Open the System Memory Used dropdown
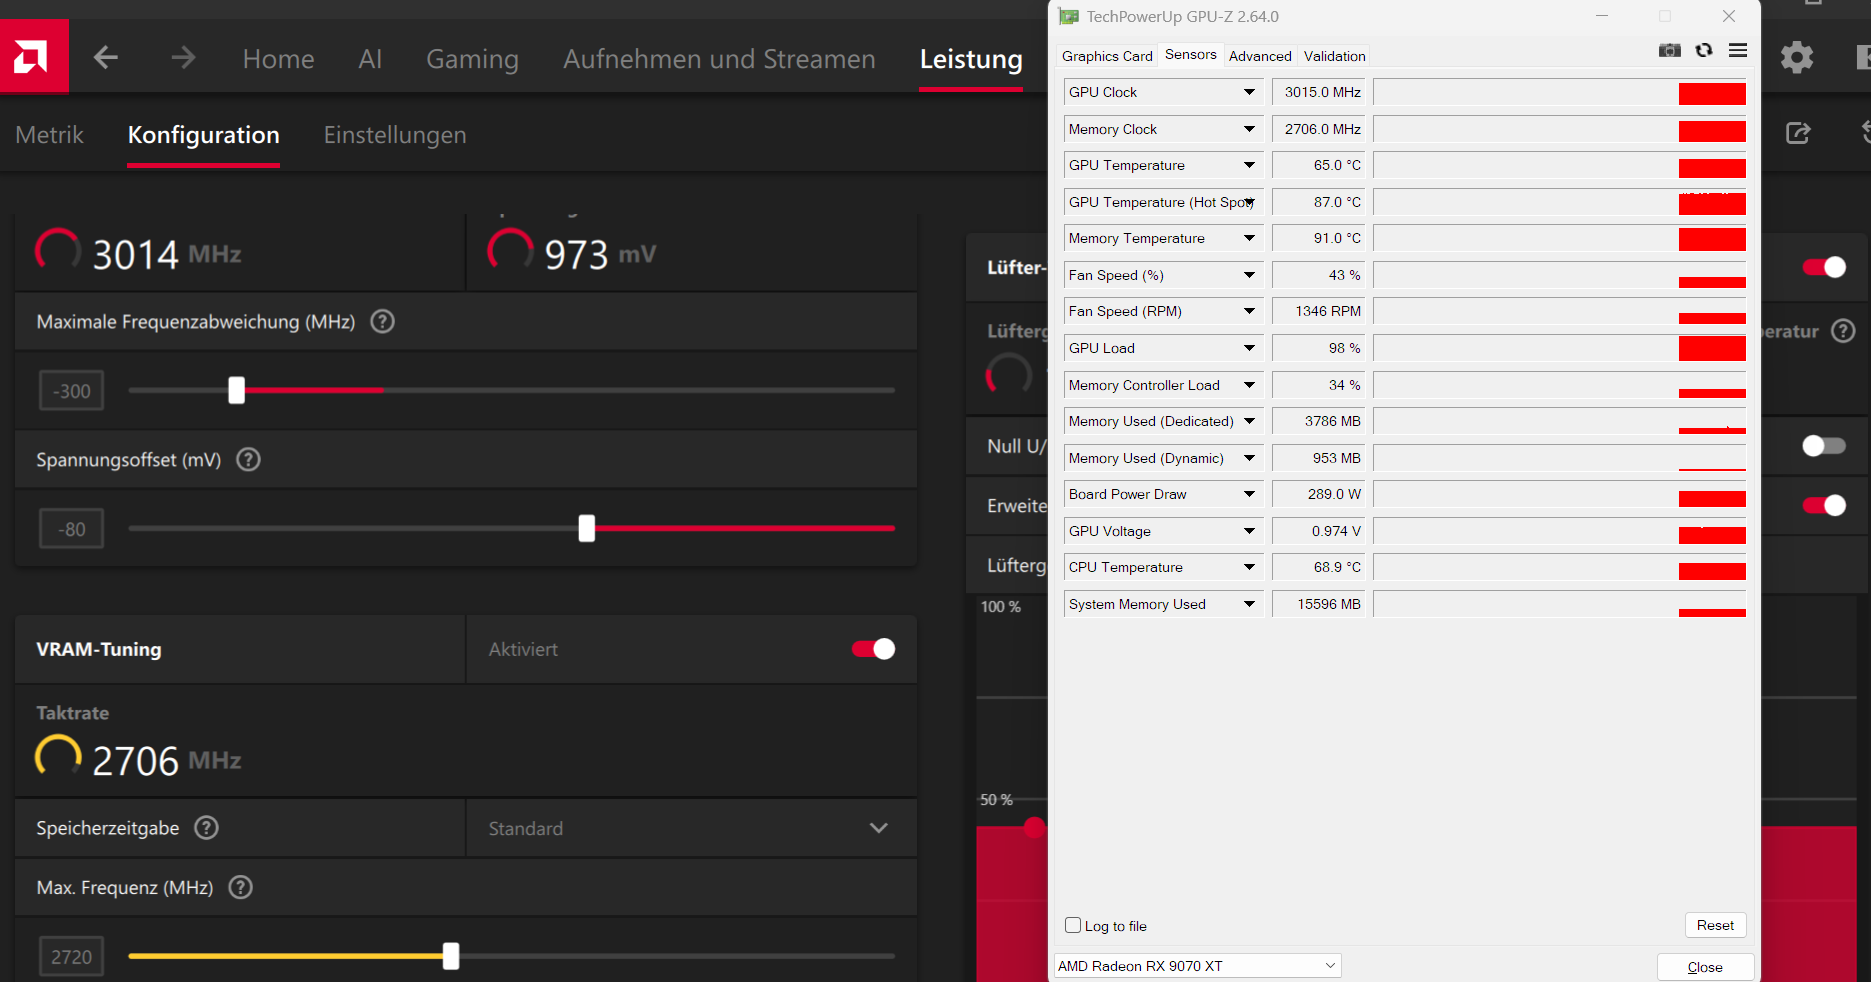Image resolution: width=1871 pixels, height=982 pixels. click(x=1249, y=604)
